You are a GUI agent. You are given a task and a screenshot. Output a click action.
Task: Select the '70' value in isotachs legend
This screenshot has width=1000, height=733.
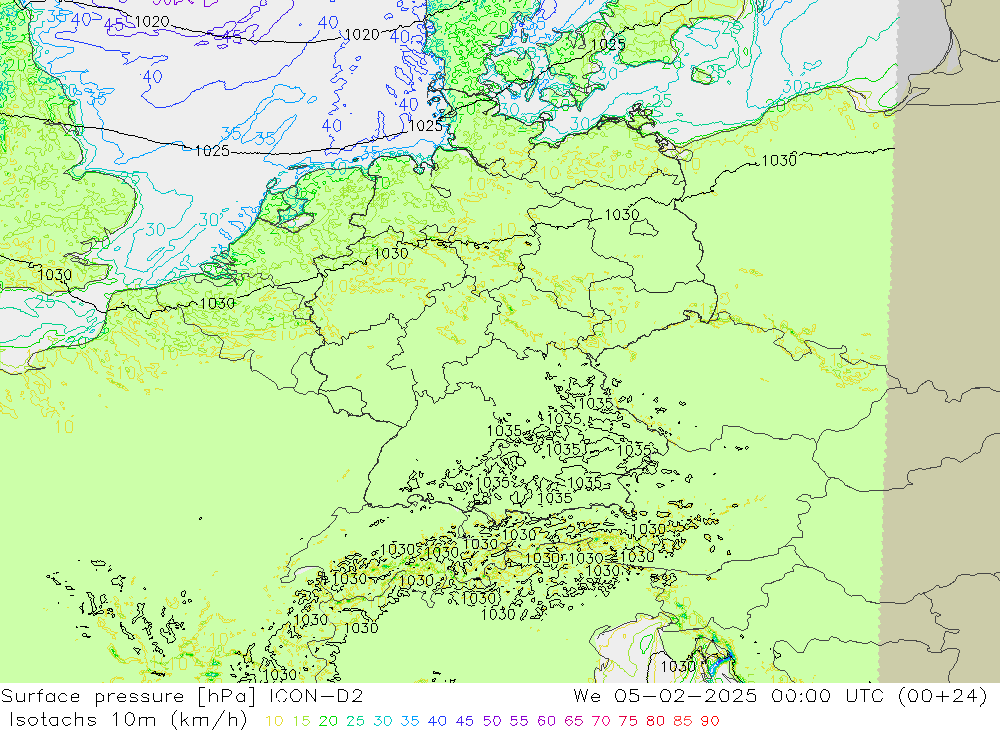[x=601, y=722]
